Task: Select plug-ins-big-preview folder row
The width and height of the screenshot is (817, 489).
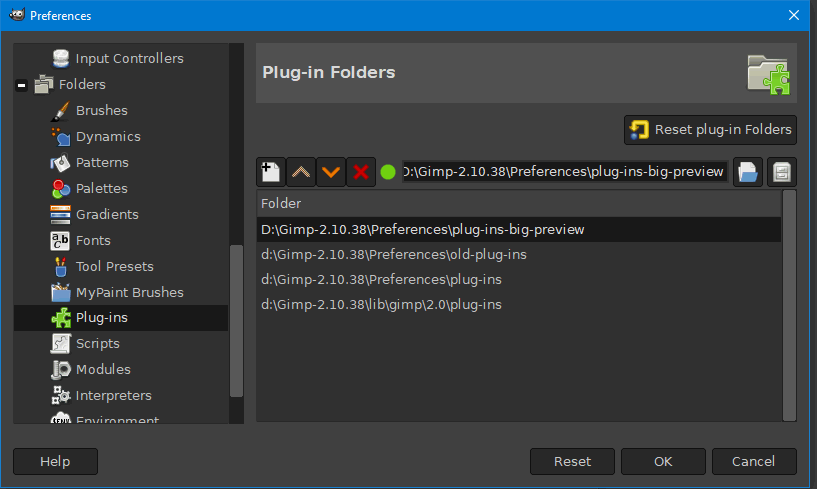Action: click(x=518, y=229)
